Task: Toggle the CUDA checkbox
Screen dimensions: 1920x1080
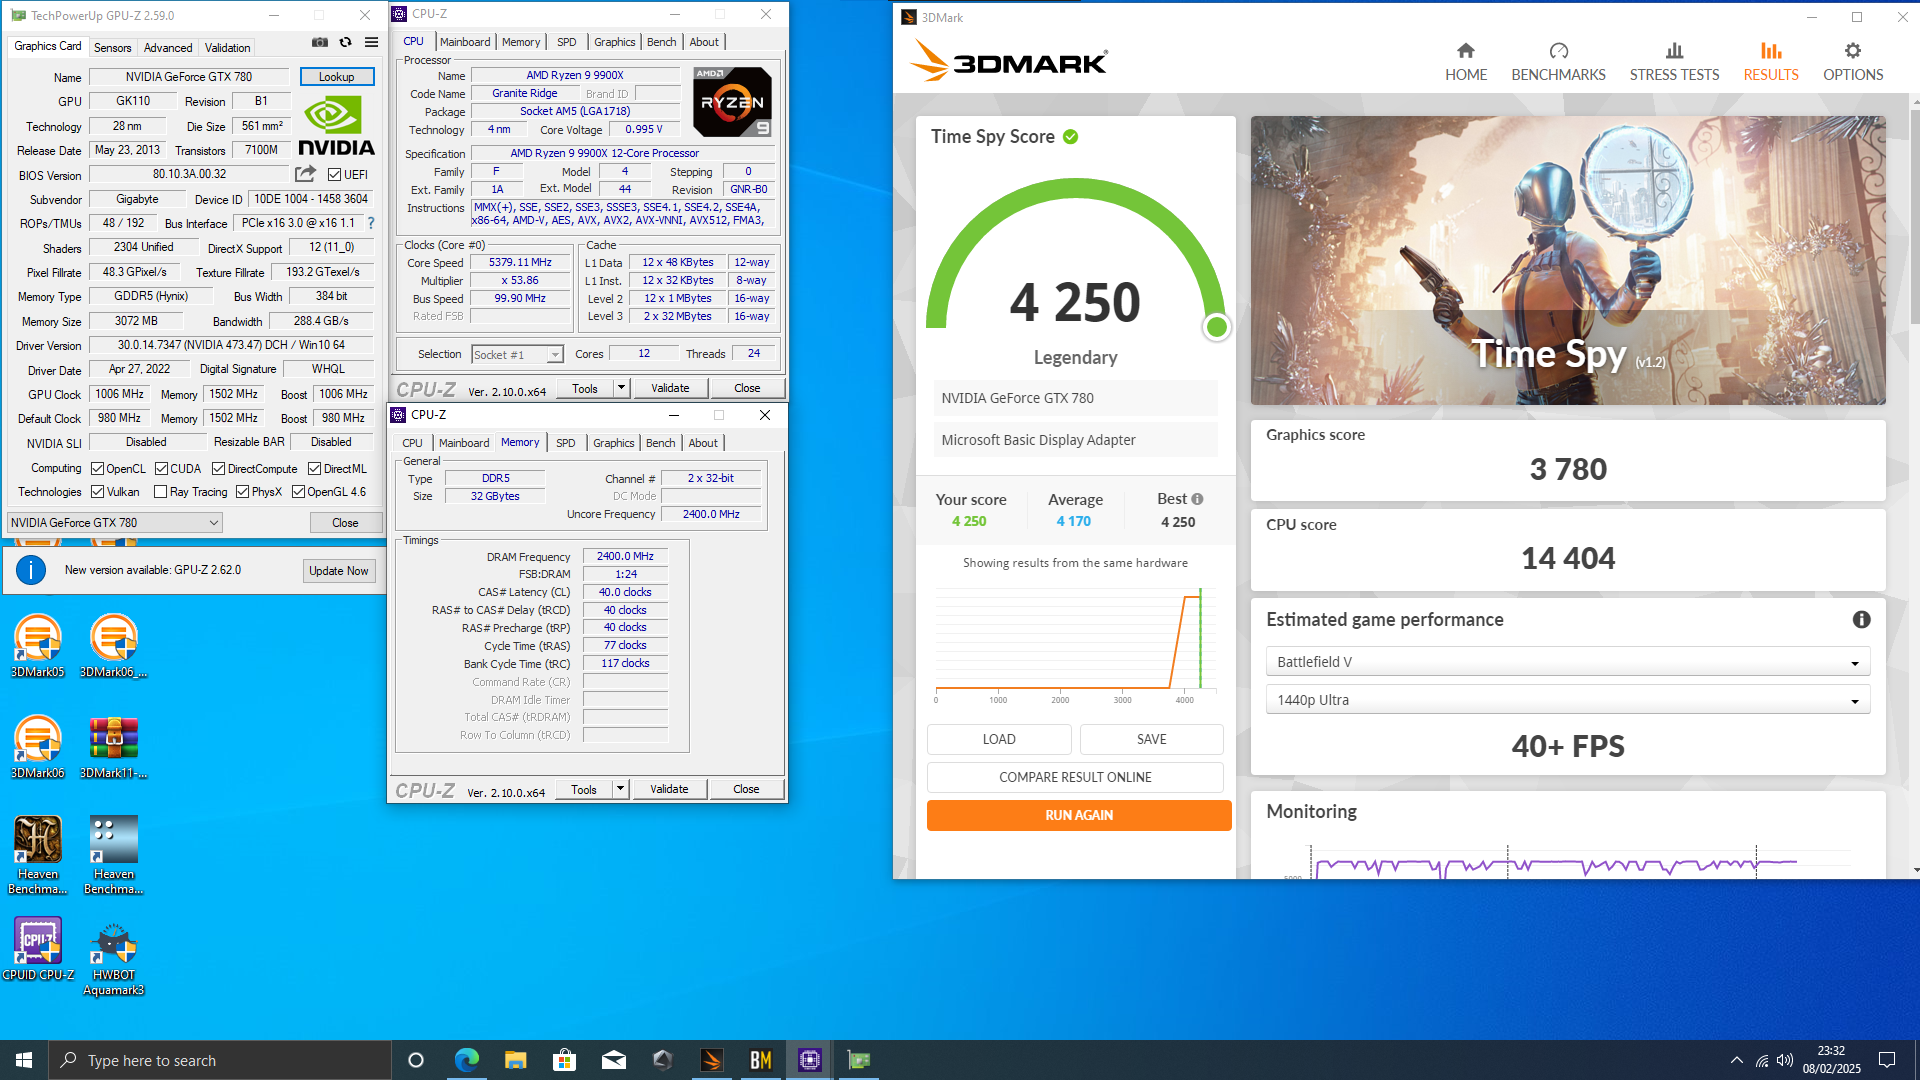Action: pos(161,469)
